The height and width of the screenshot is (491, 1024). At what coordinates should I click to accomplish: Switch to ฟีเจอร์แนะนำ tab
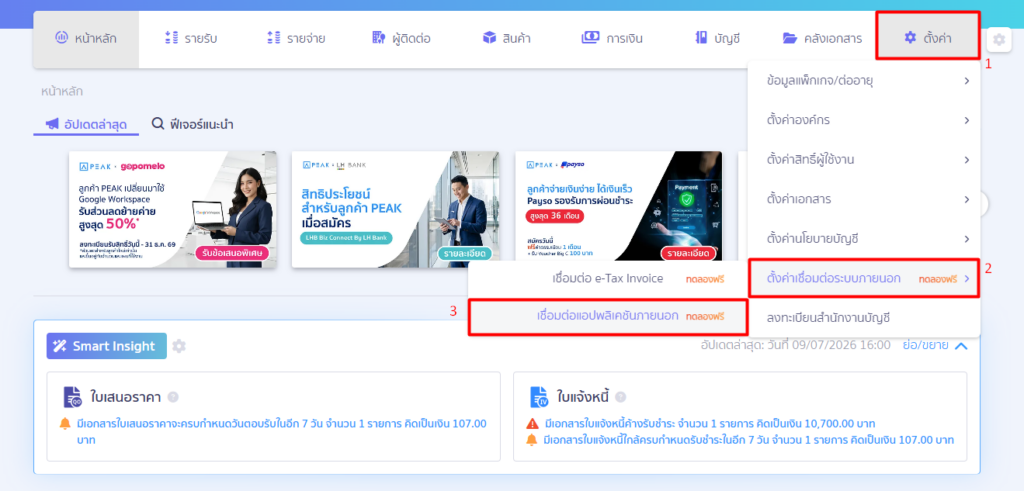pos(192,124)
